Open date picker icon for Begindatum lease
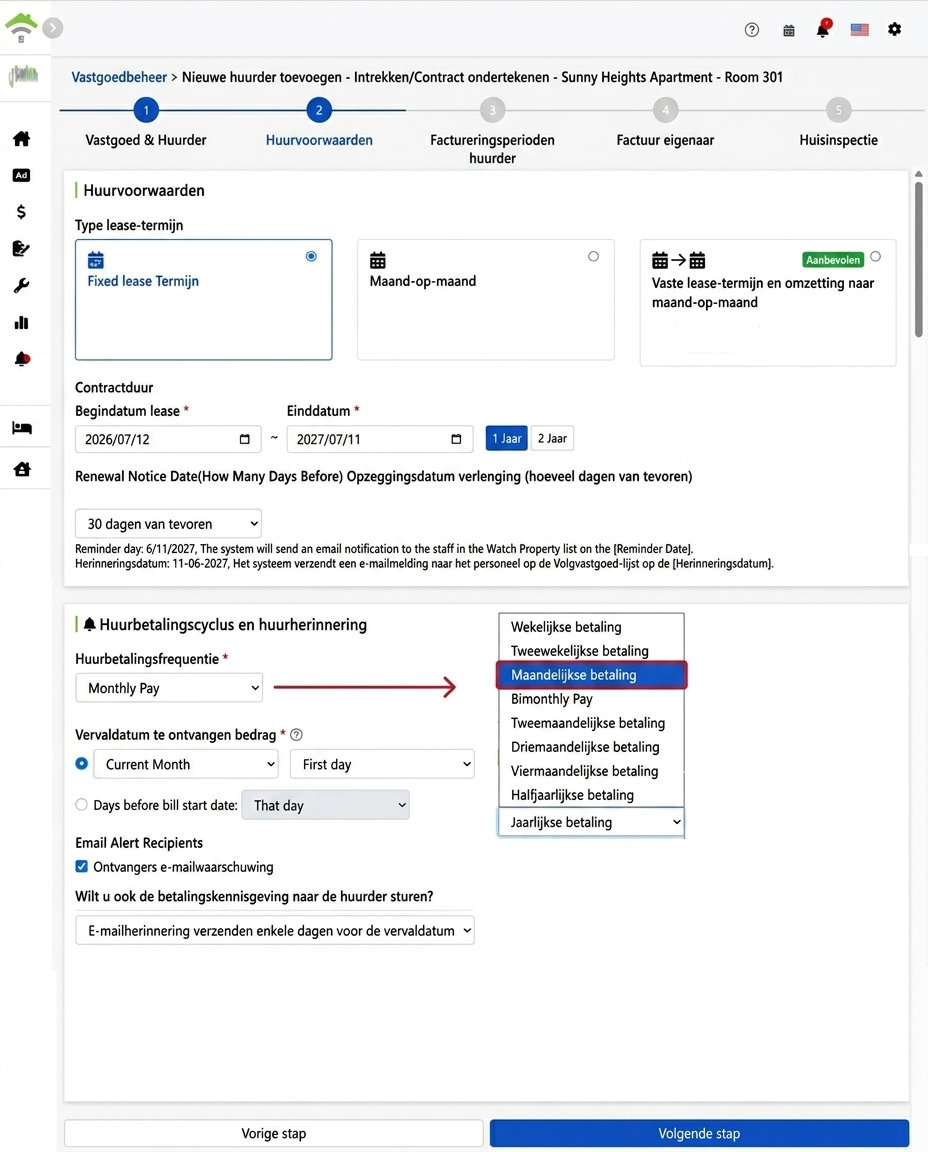Image resolution: width=928 pixels, height=1152 pixels. click(x=245, y=439)
